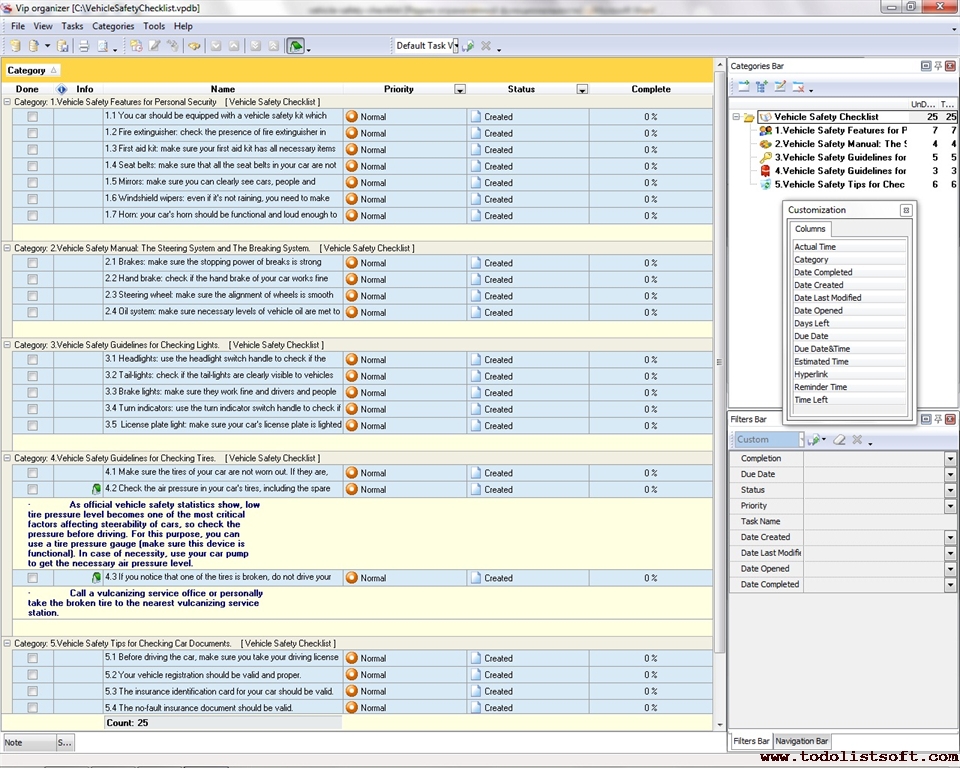Open the Default Task View dropdown
This screenshot has width=960, height=768.
click(x=454, y=46)
